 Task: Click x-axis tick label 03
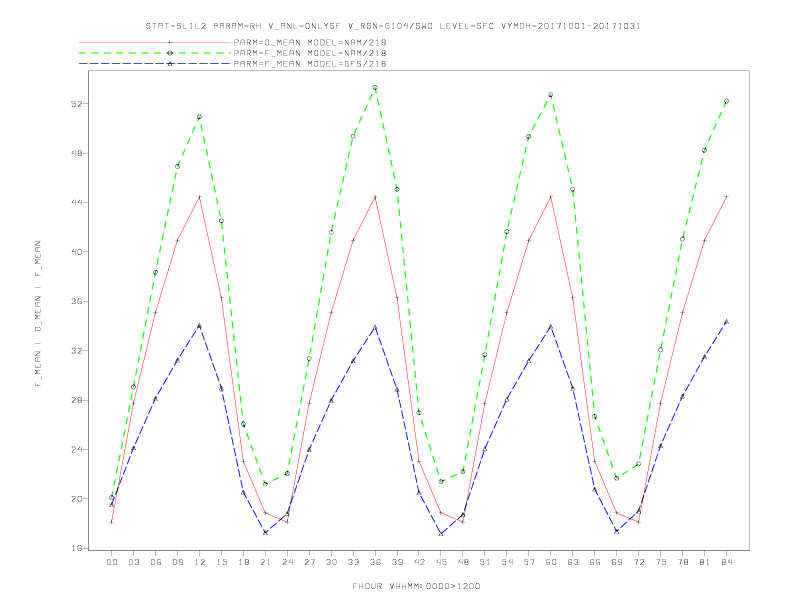coord(133,562)
